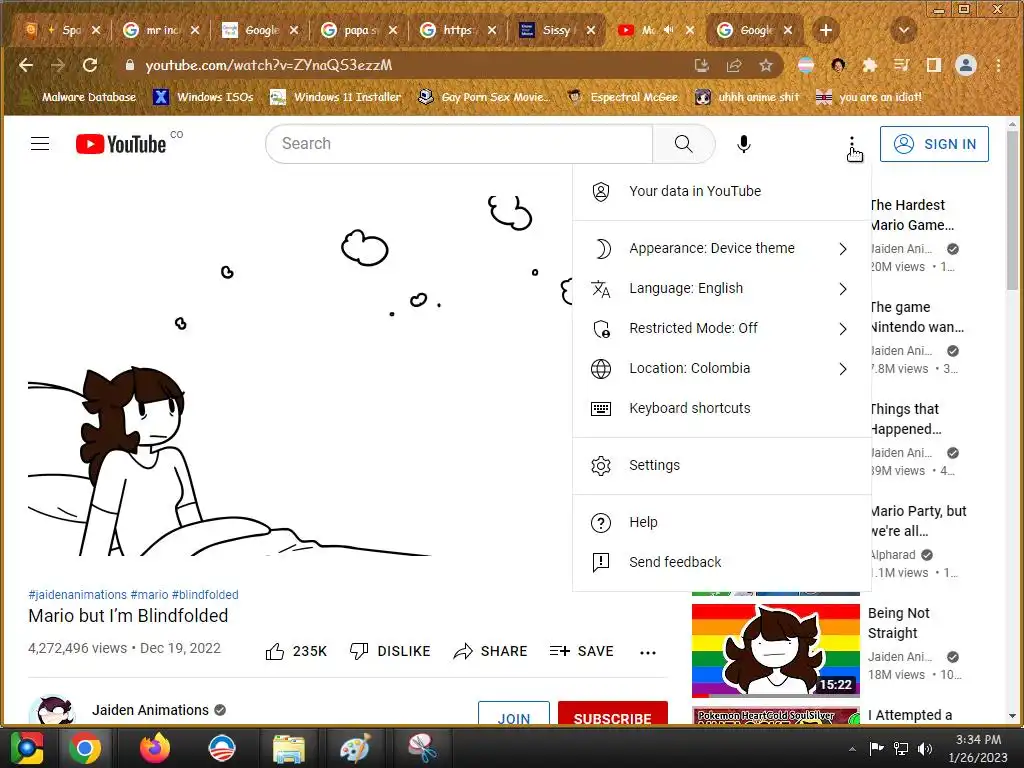Choose Send feedback

(x=722, y=562)
